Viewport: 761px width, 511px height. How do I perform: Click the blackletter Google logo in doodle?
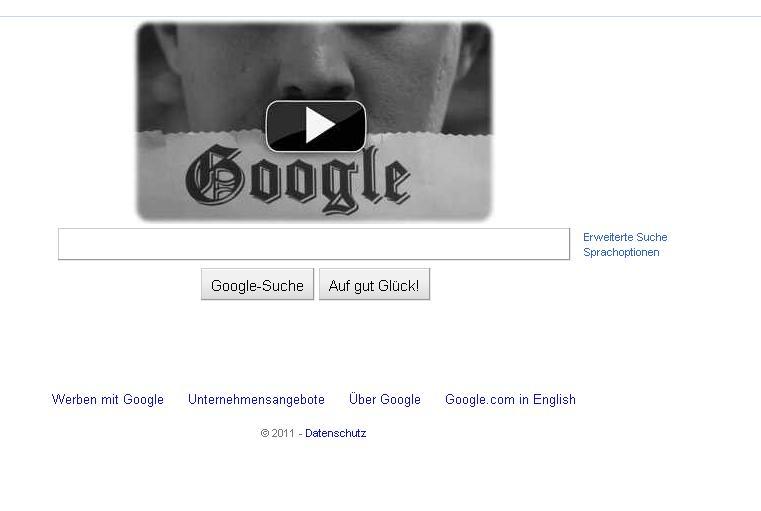(x=298, y=179)
